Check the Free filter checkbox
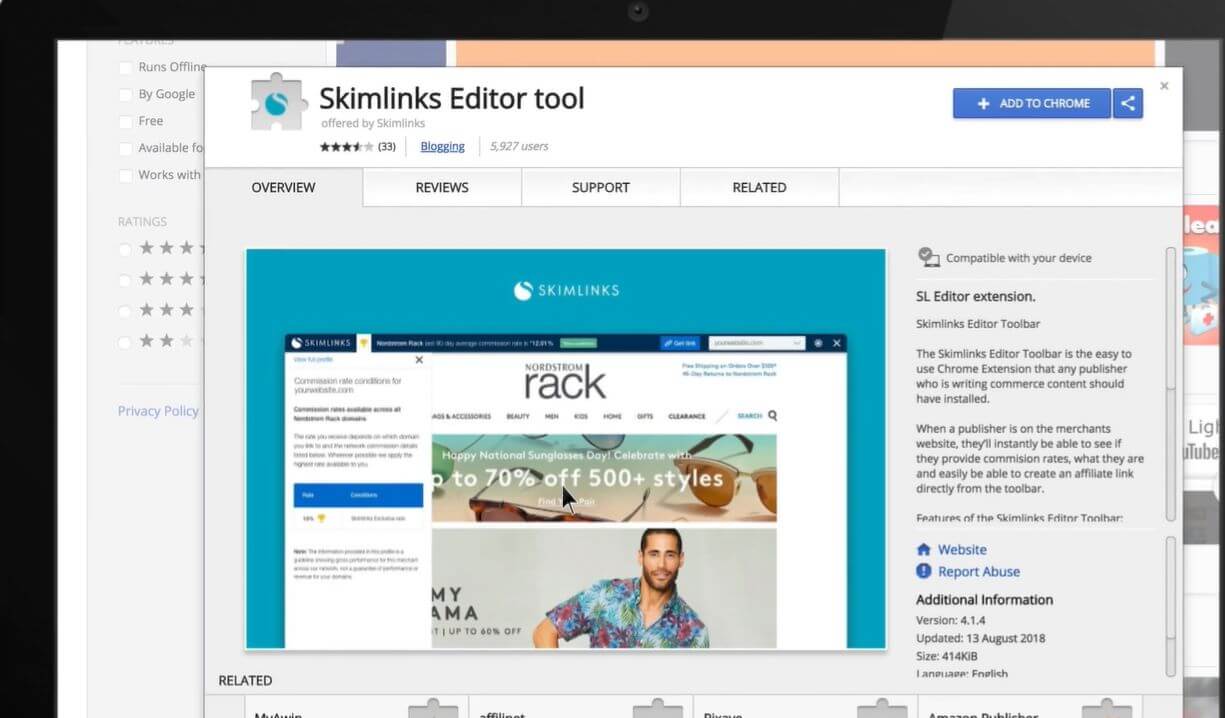Image resolution: width=1225 pixels, height=718 pixels. (x=125, y=121)
